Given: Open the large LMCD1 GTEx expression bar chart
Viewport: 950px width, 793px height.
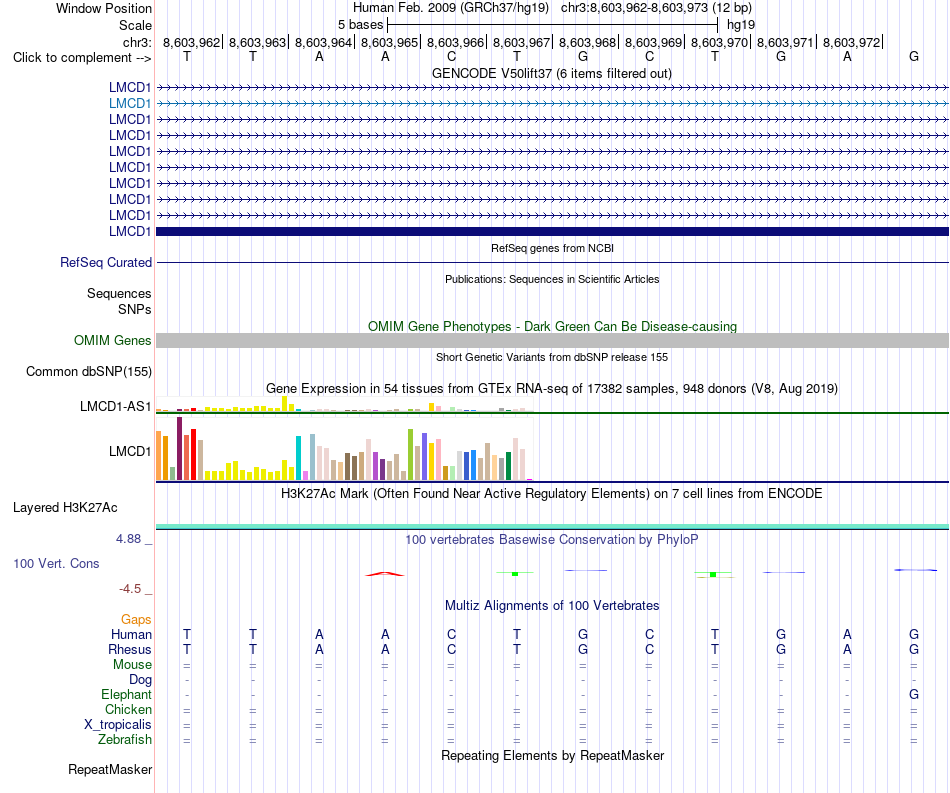Looking at the screenshot, I should tap(344, 449).
